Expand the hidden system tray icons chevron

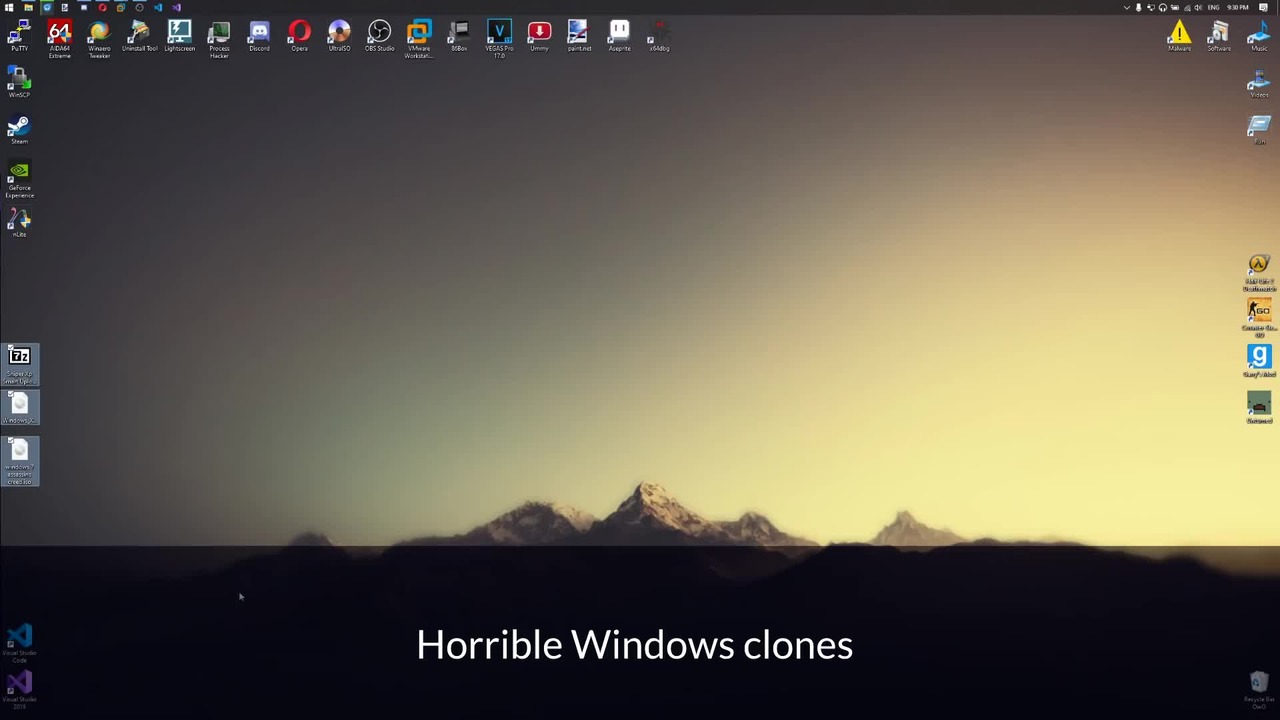pos(1127,7)
